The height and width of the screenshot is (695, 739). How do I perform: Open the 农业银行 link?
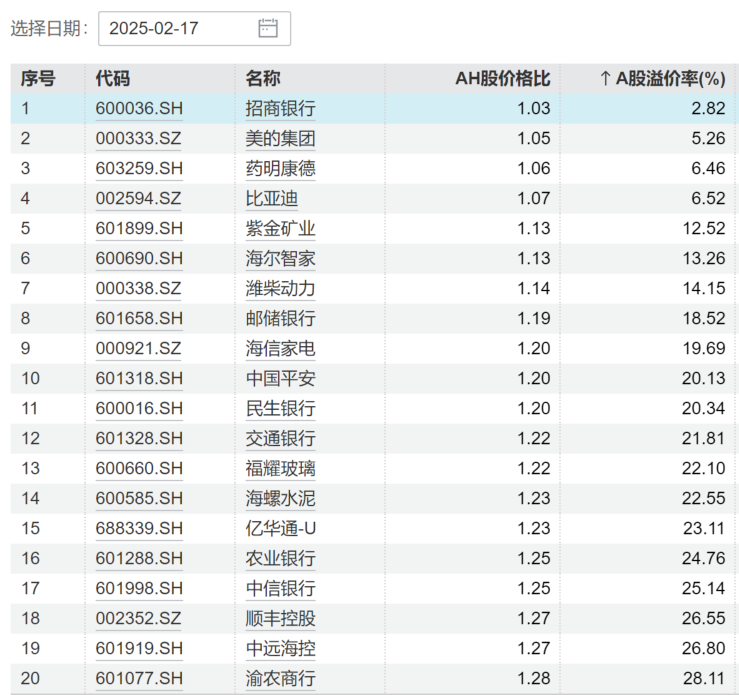(x=280, y=558)
